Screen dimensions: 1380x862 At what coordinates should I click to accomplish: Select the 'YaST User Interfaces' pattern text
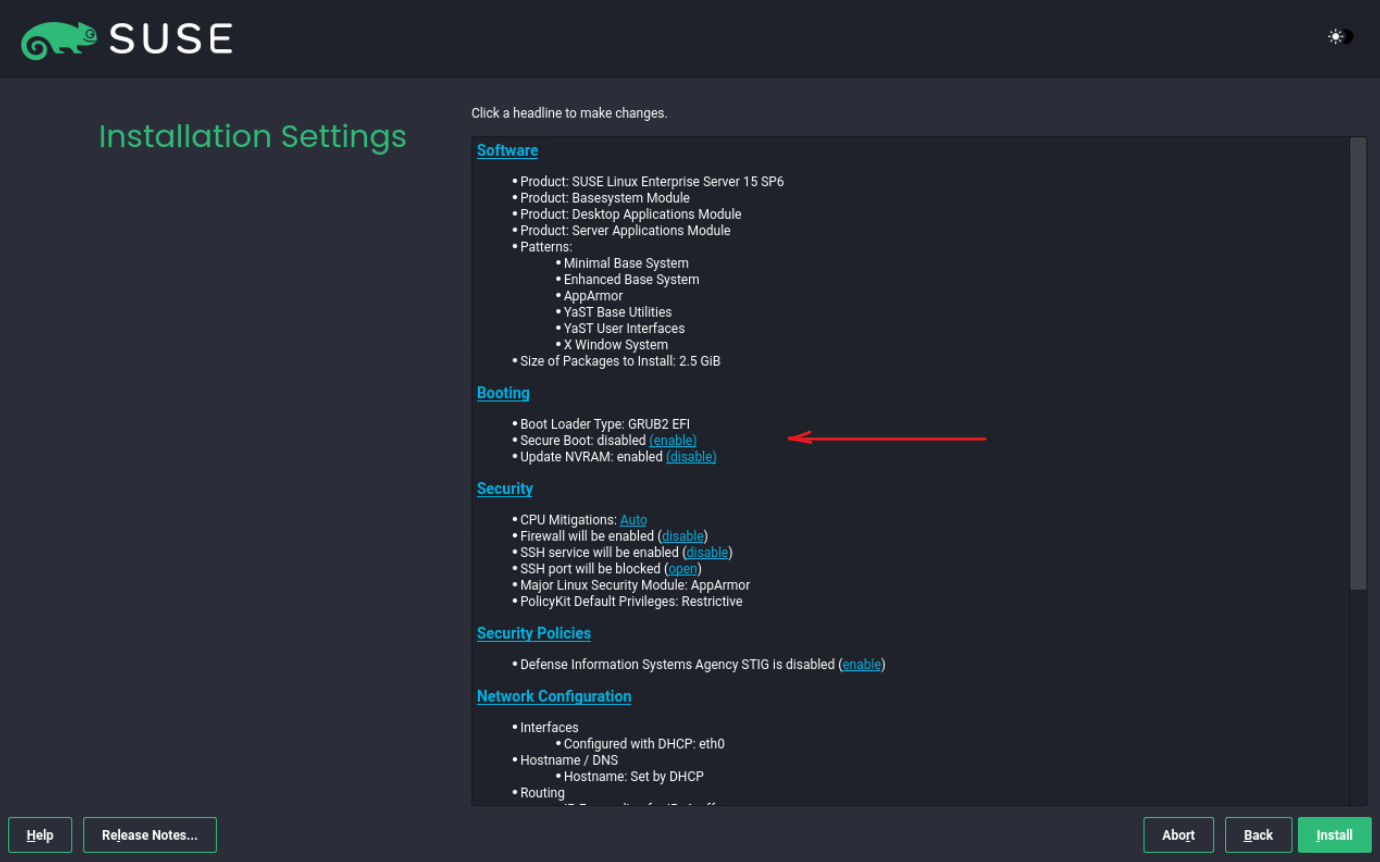pyautogui.click(x=624, y=328)
